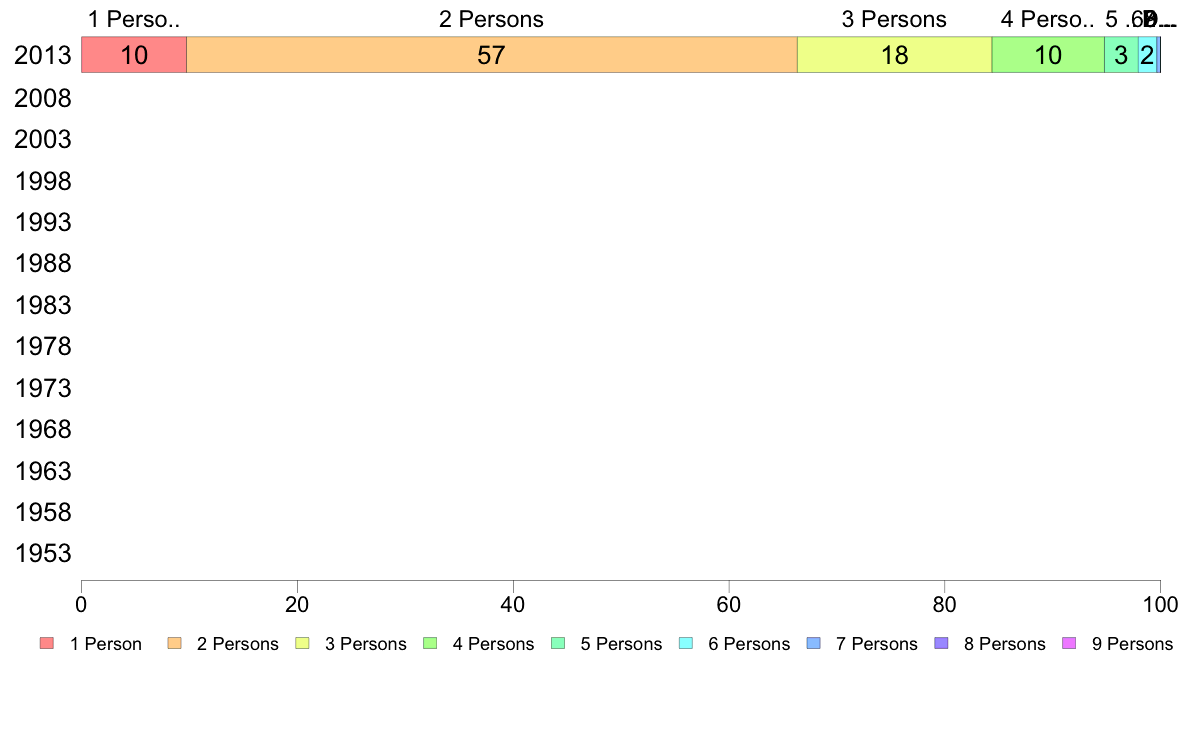Click the 1988 year label
This screenshot has height=736, width=1188.
[42, 264]
